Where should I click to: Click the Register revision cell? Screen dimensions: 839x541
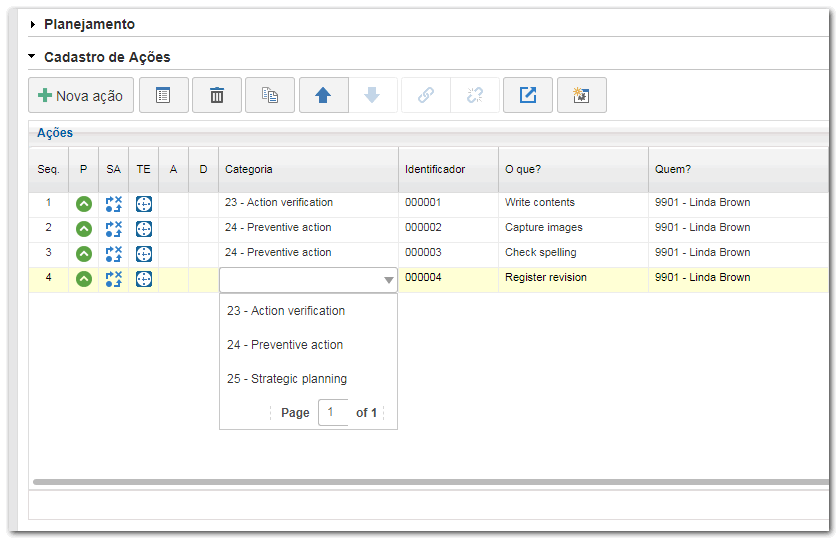tap(573, 278)
